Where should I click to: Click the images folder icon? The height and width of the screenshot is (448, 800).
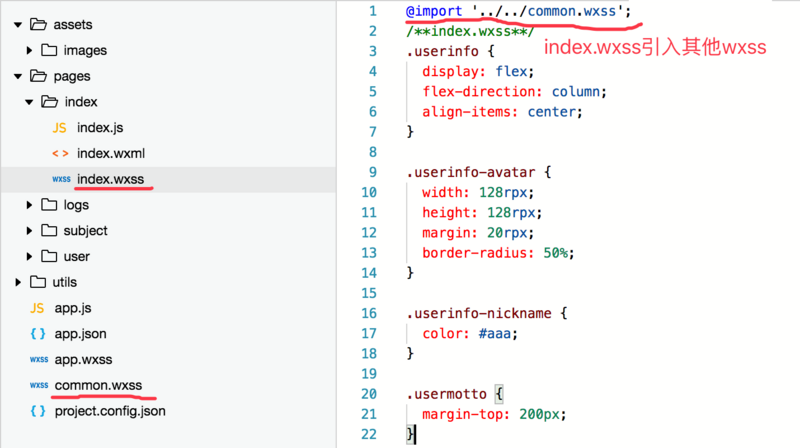pos(49,50)
